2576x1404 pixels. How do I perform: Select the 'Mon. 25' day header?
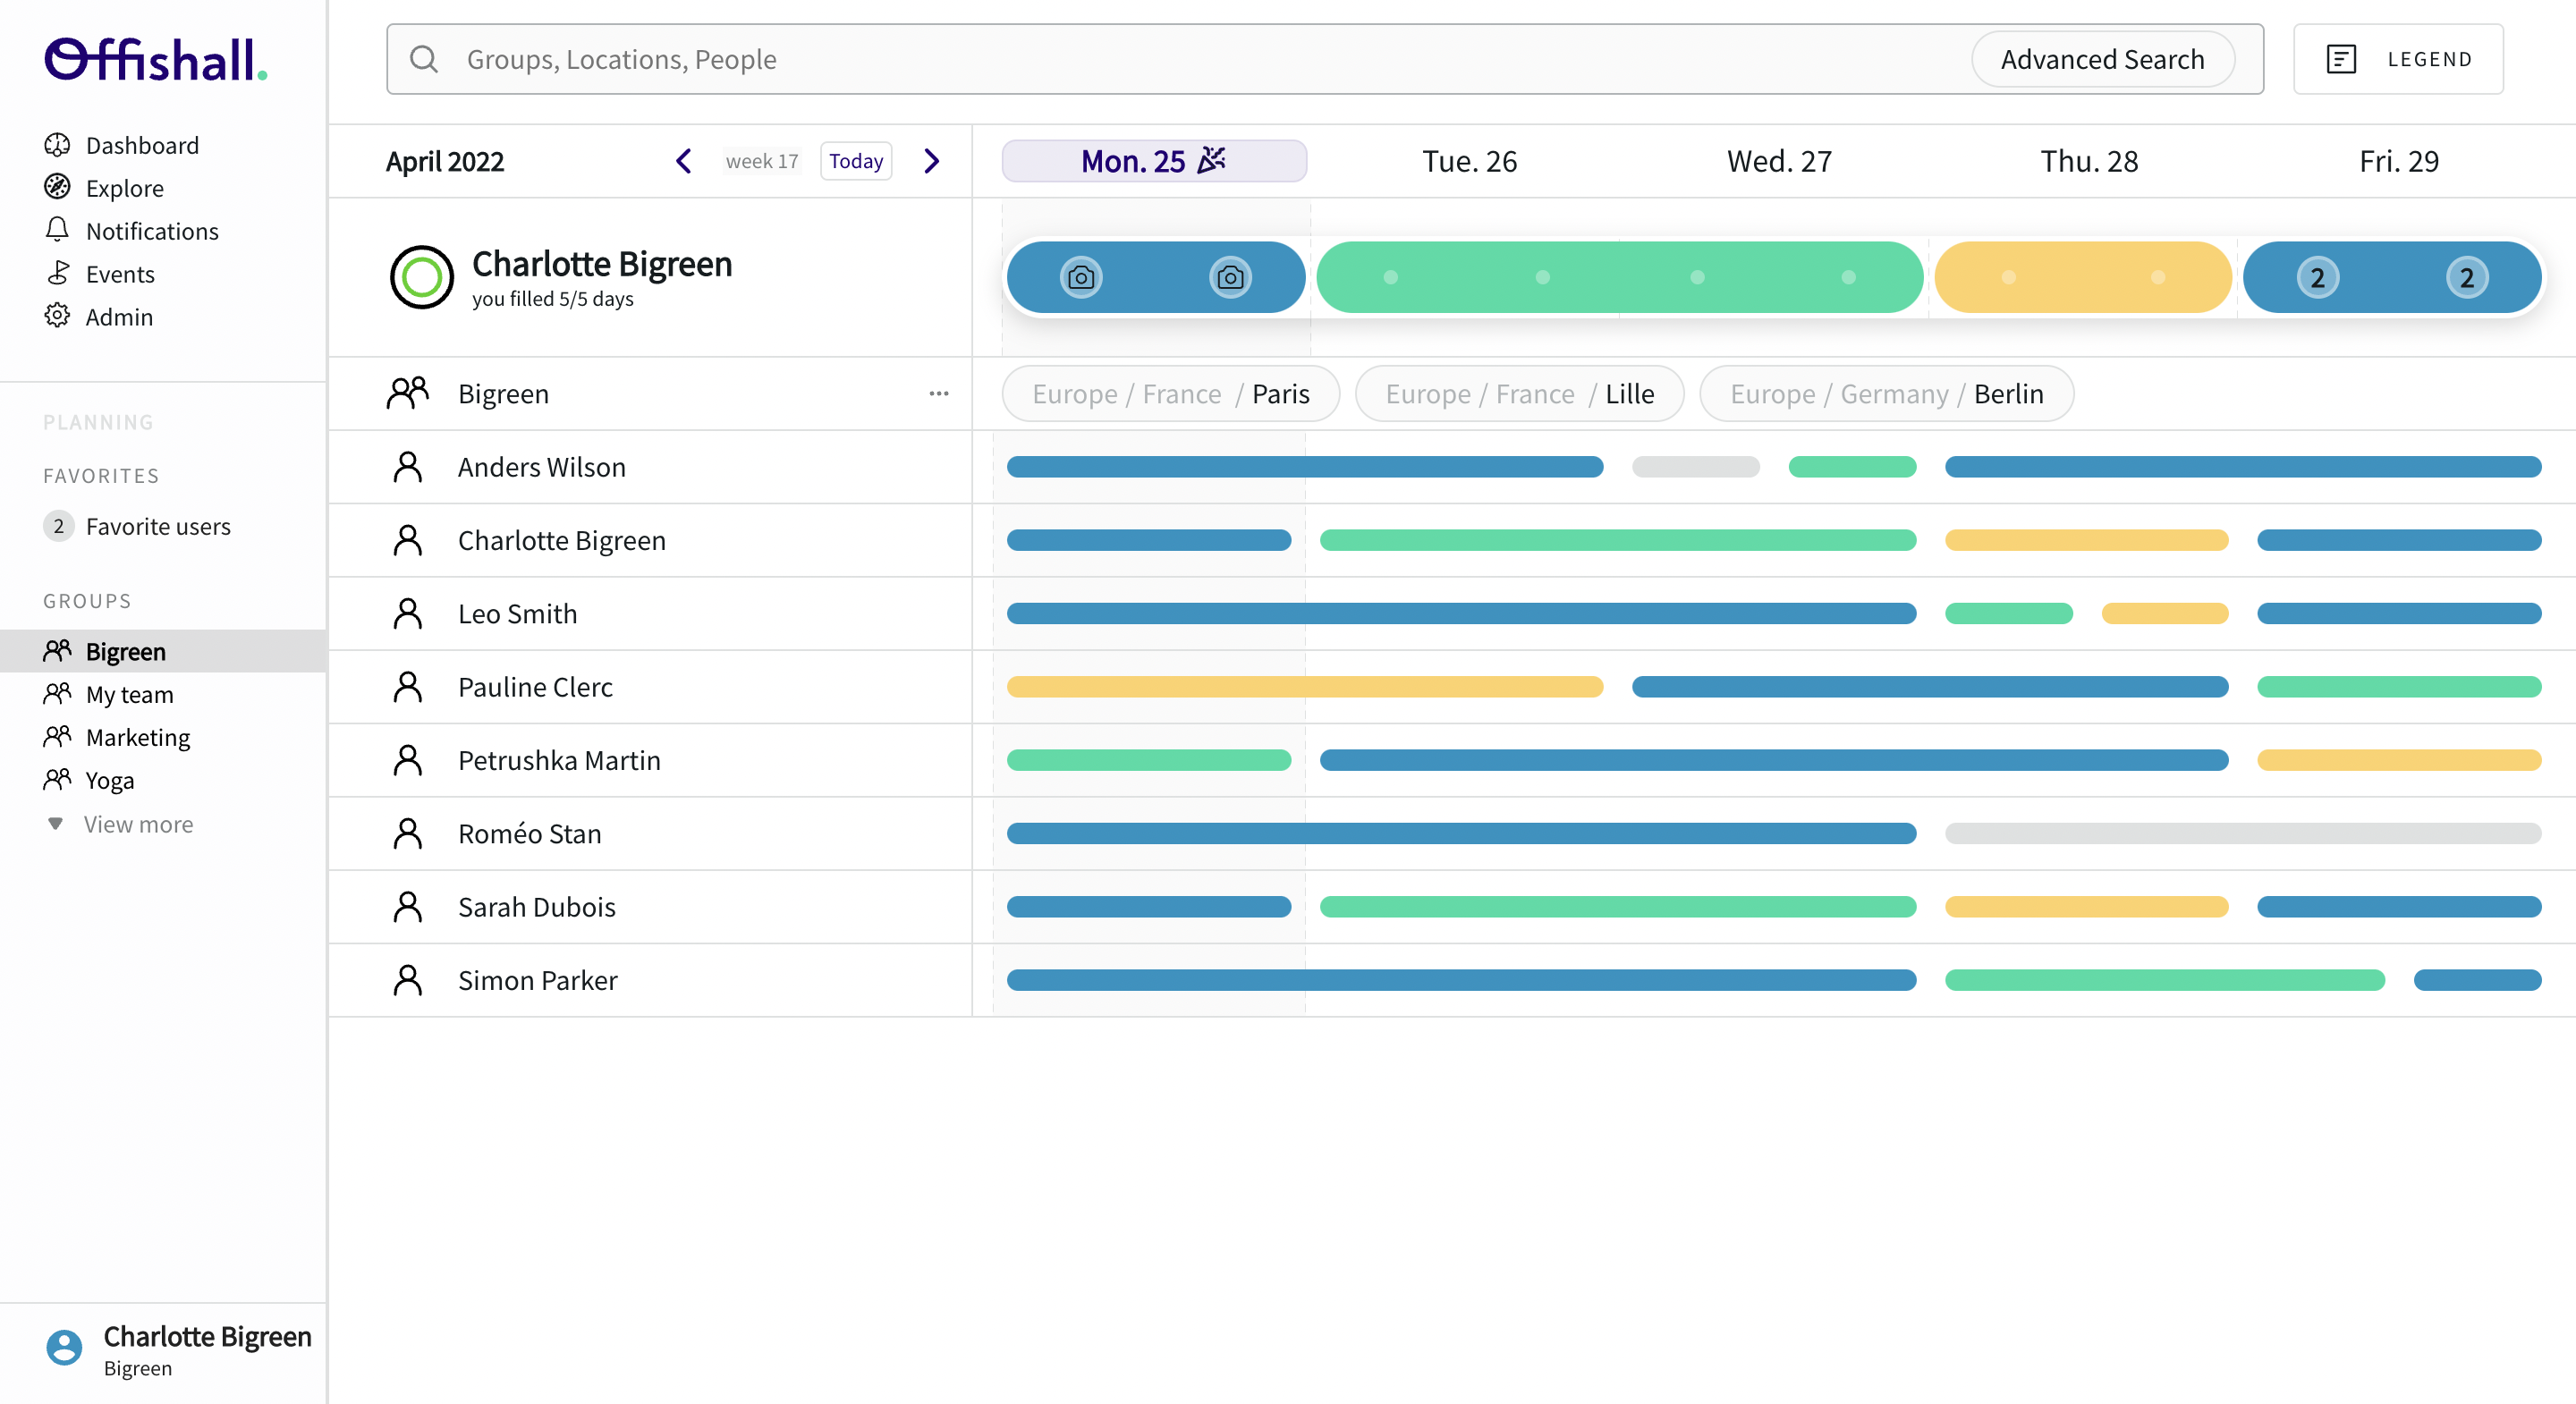click(1154, 160)
